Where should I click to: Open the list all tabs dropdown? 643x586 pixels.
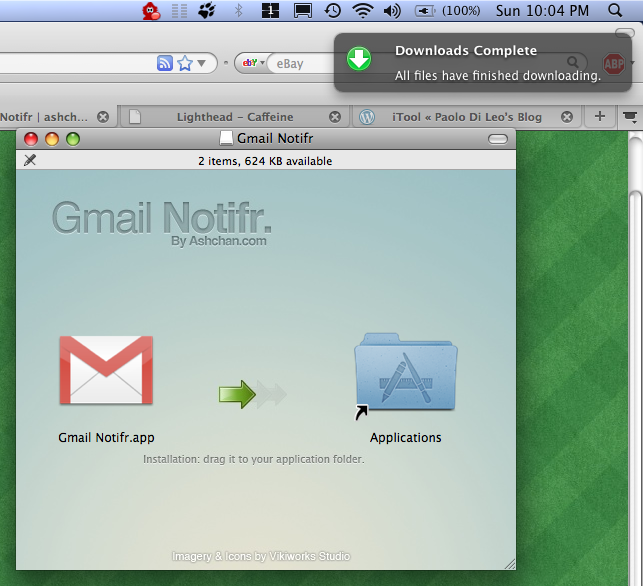coord(630,117)
